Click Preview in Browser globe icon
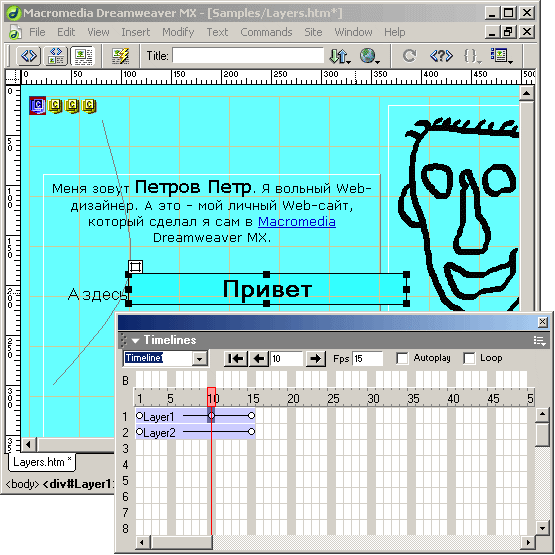The image size is (555, 555). [369, 56]
